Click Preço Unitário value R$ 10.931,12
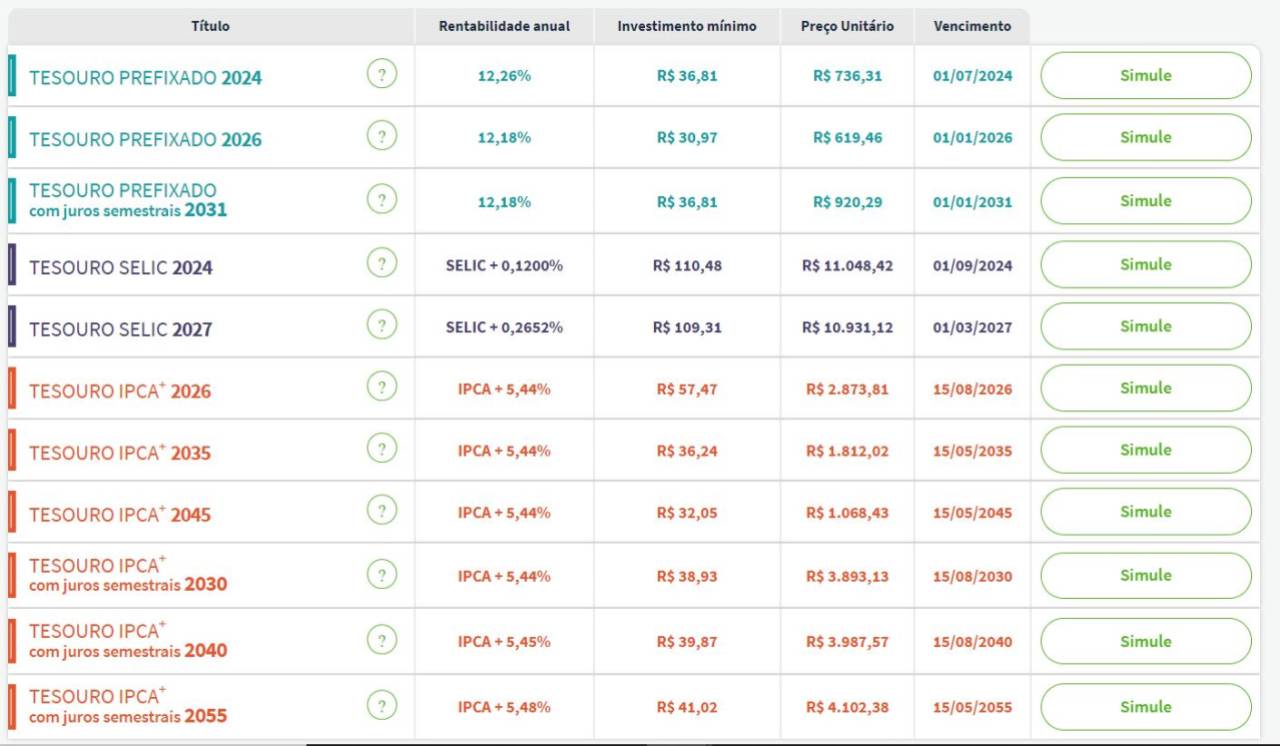The image size is (1280, 746). (847, 328)
